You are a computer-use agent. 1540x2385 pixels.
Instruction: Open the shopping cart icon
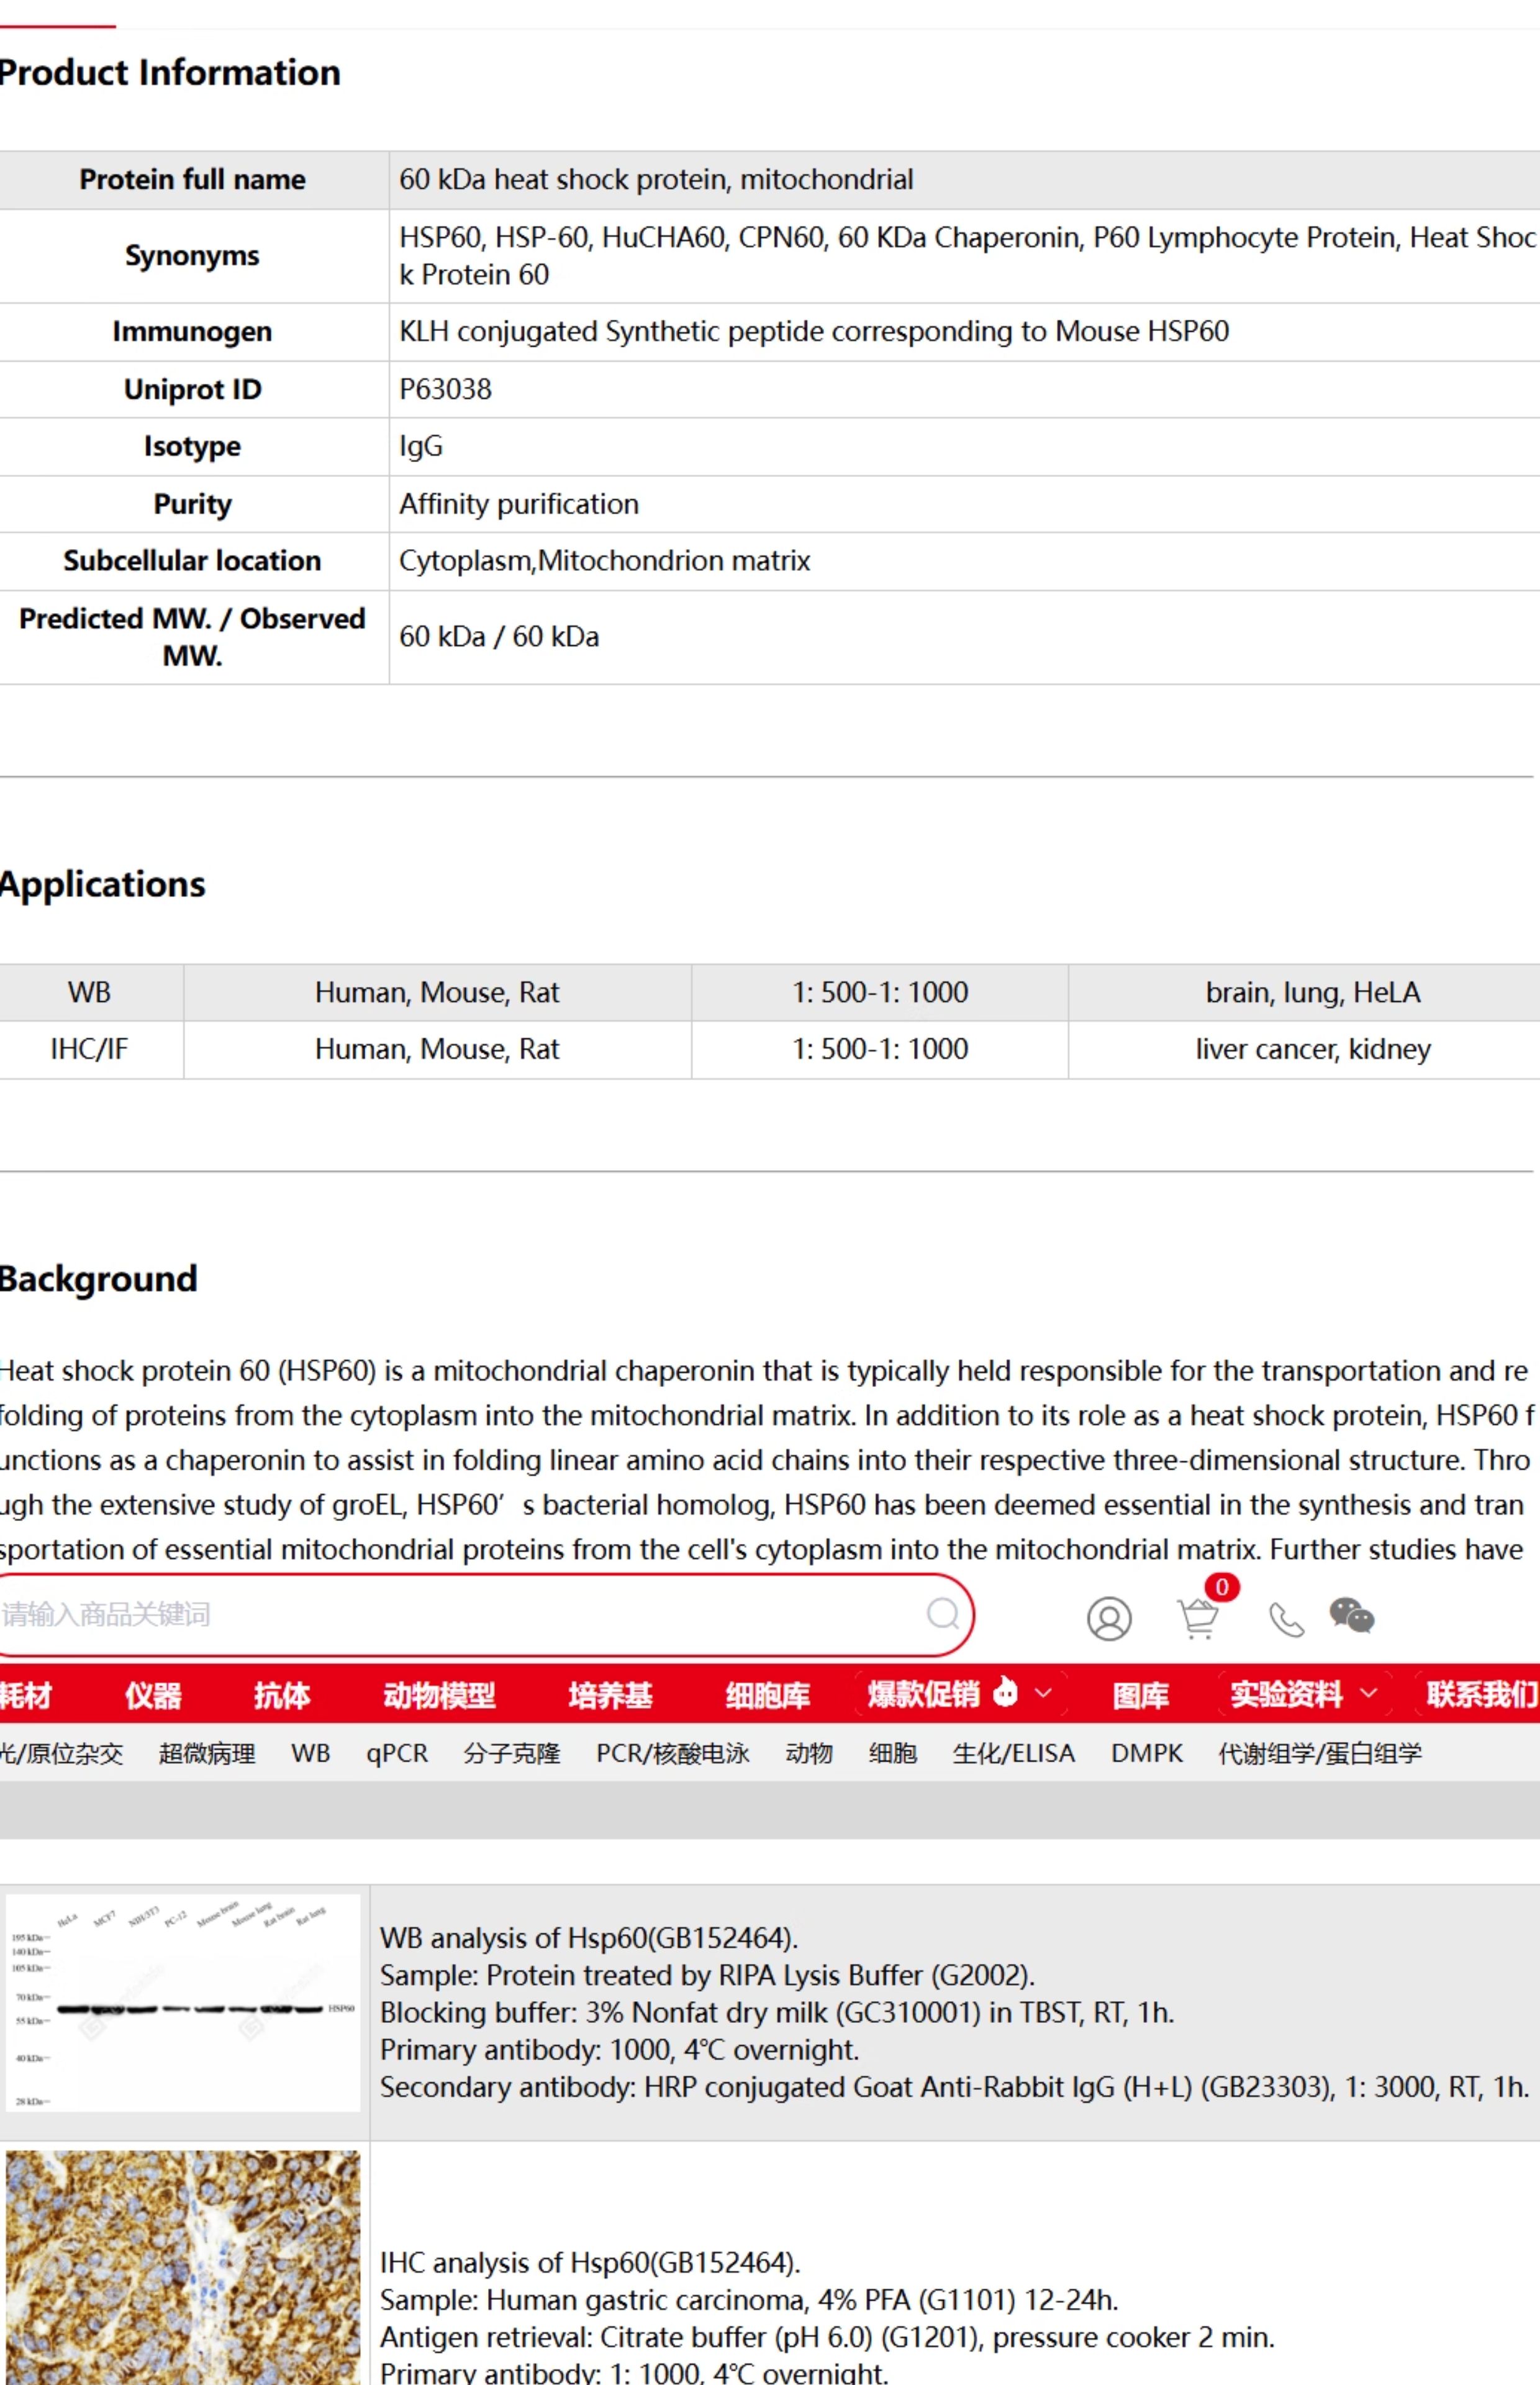[x=1197, y=1618]
